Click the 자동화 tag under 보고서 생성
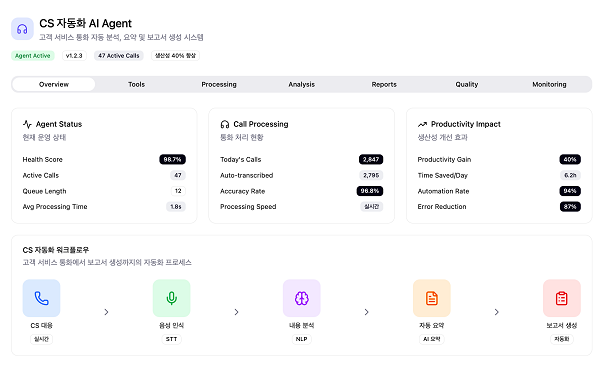The height and width of the screenshot is (368, 600). [562, 339]
